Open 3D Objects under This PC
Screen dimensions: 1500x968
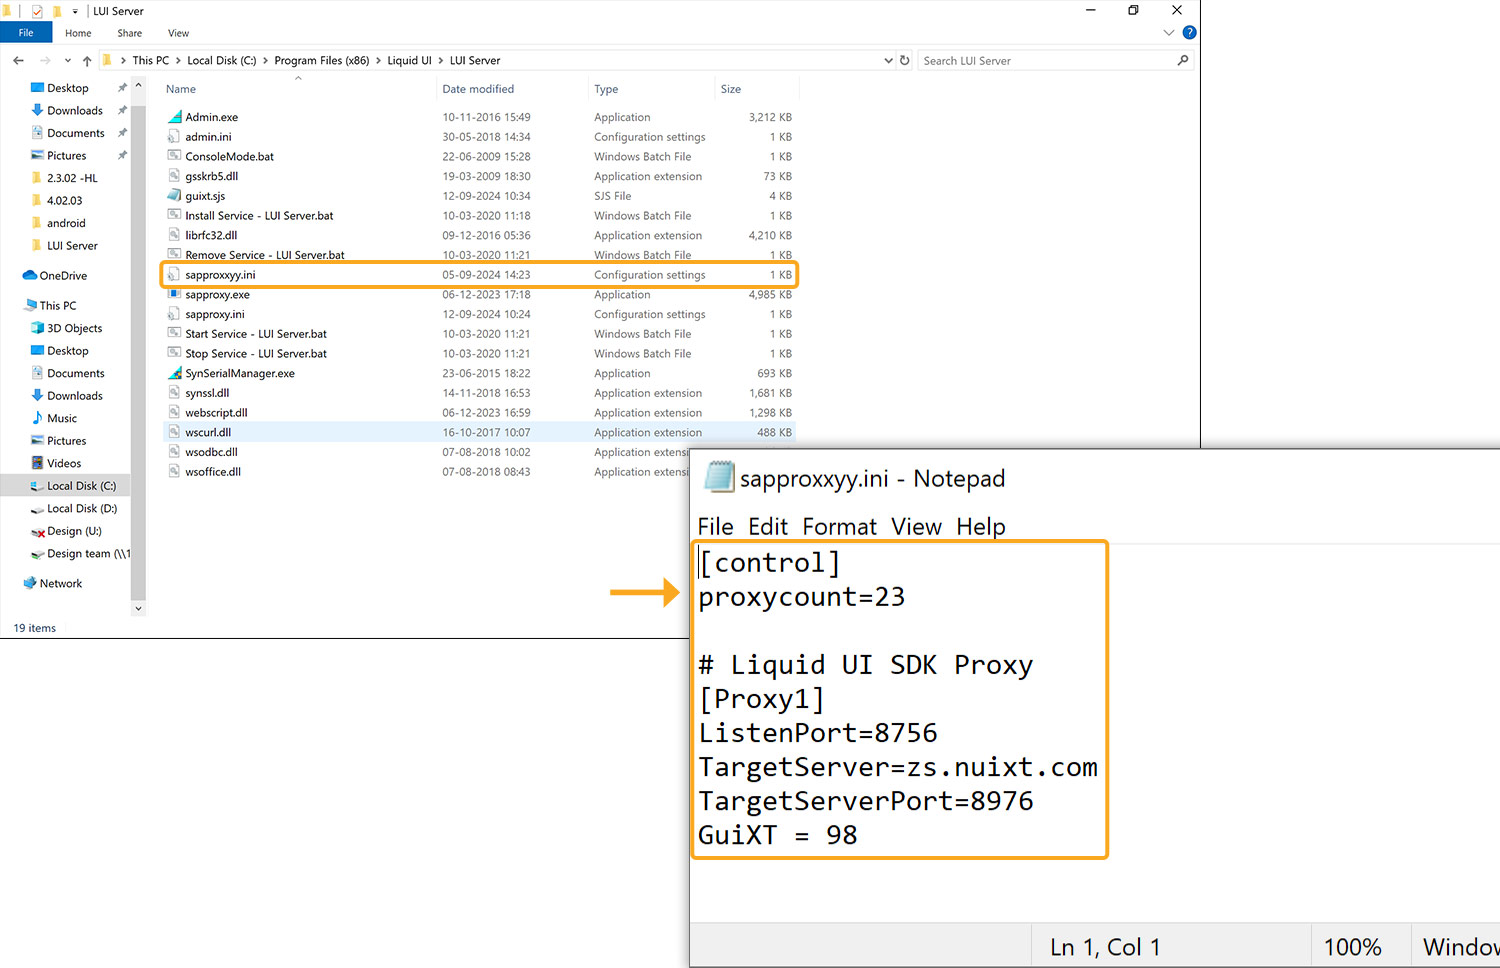click(74, 328)
